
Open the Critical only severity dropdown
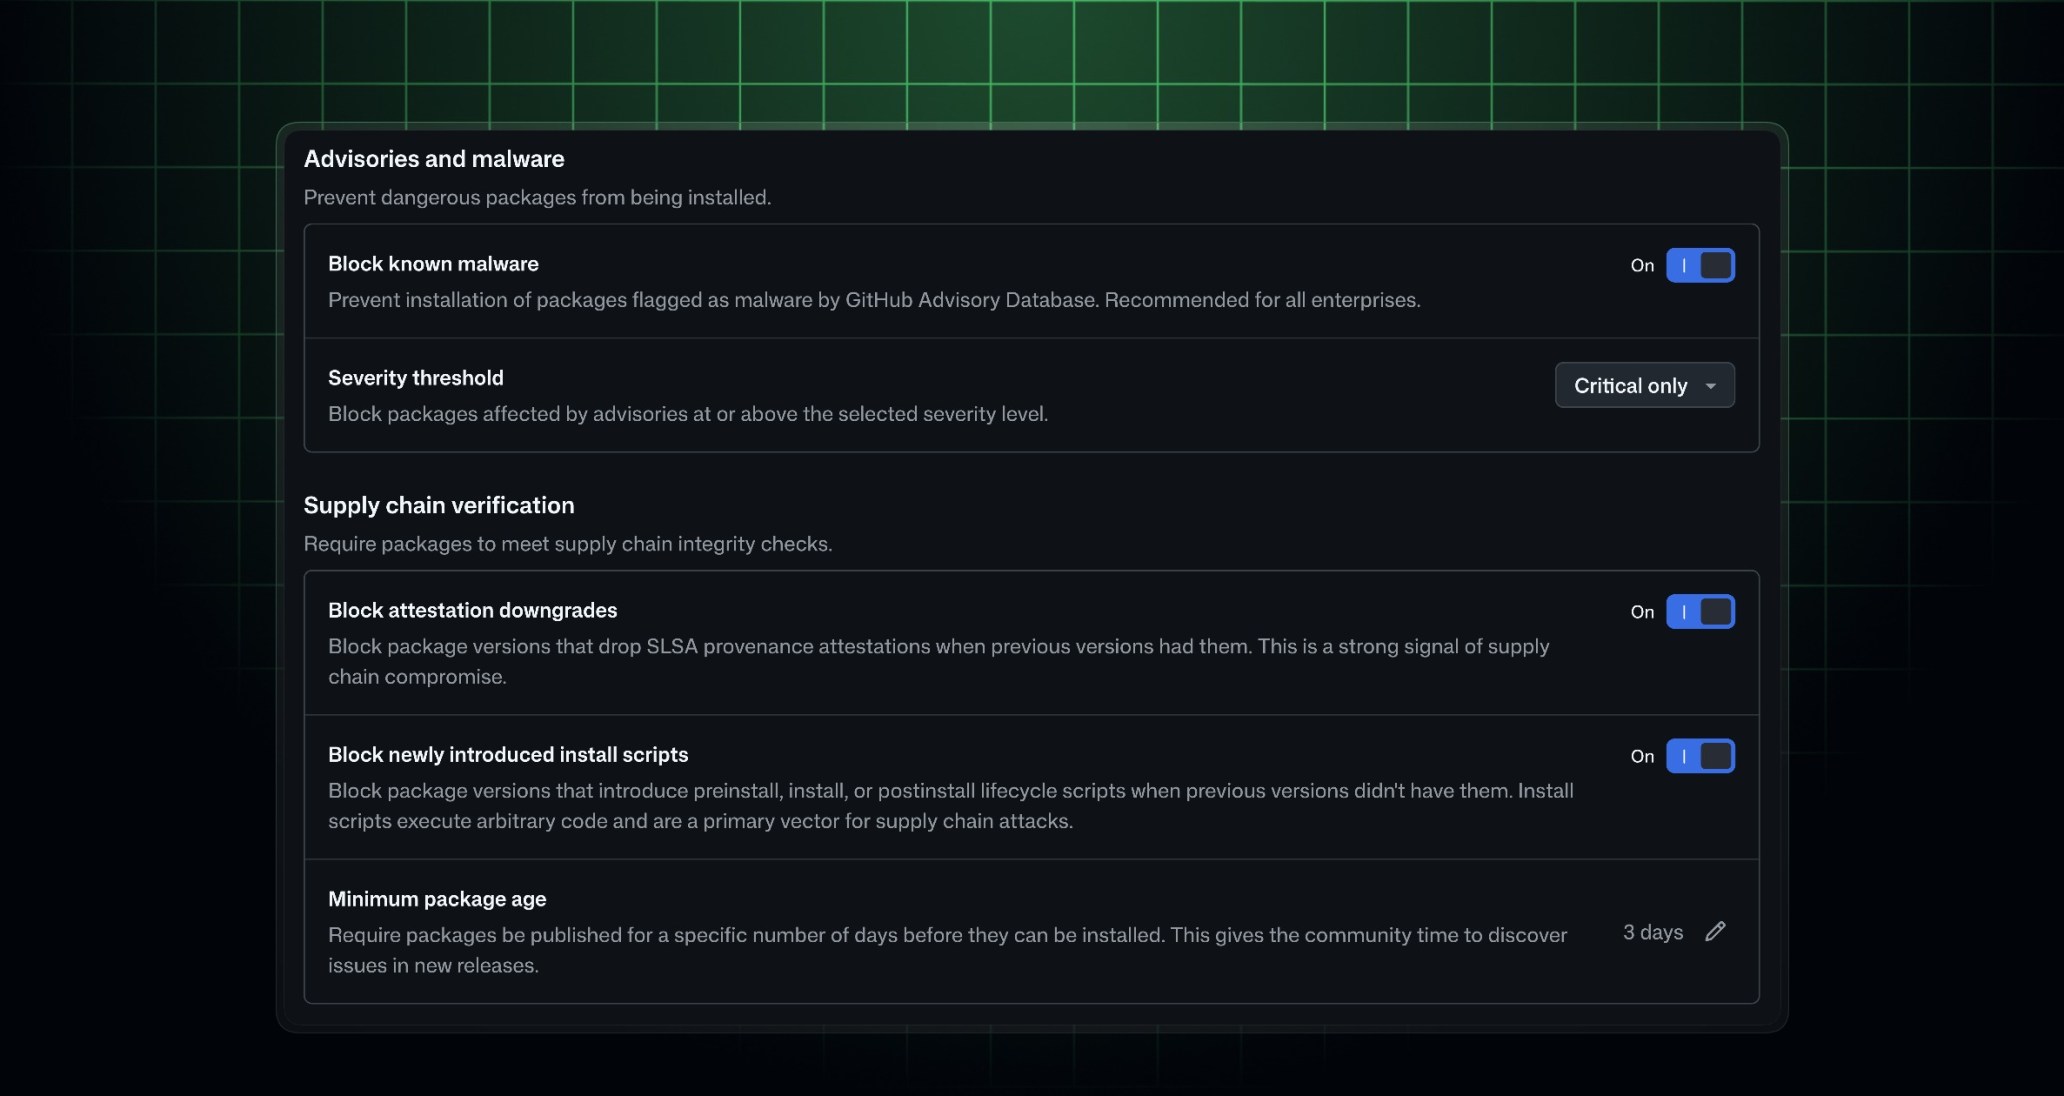coord(1645,385)
